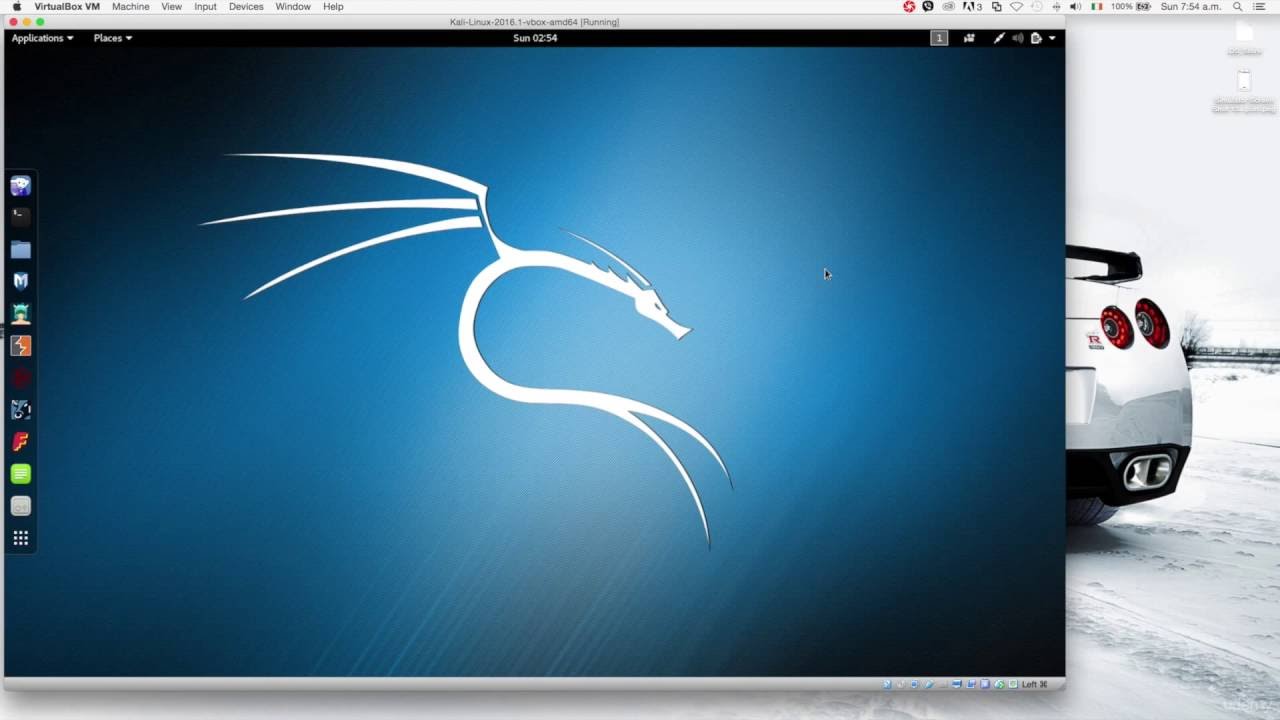Click the 100% battery indicator

click(x=1131, y=6)
